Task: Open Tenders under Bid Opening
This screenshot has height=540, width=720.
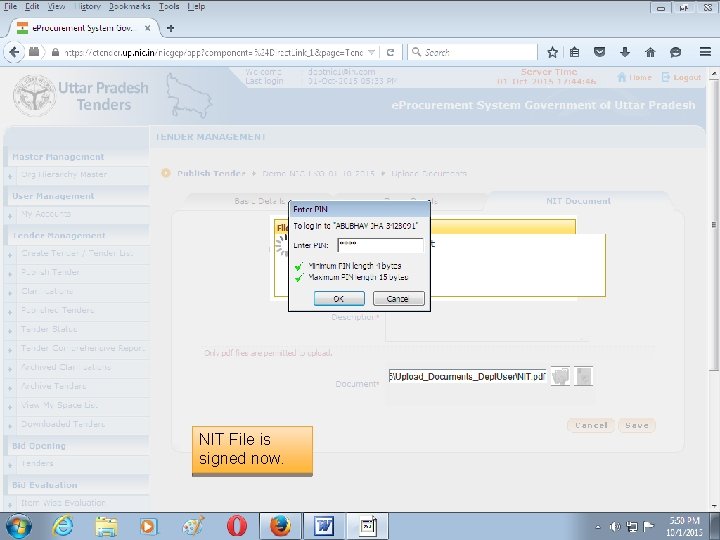Action: 37,463
